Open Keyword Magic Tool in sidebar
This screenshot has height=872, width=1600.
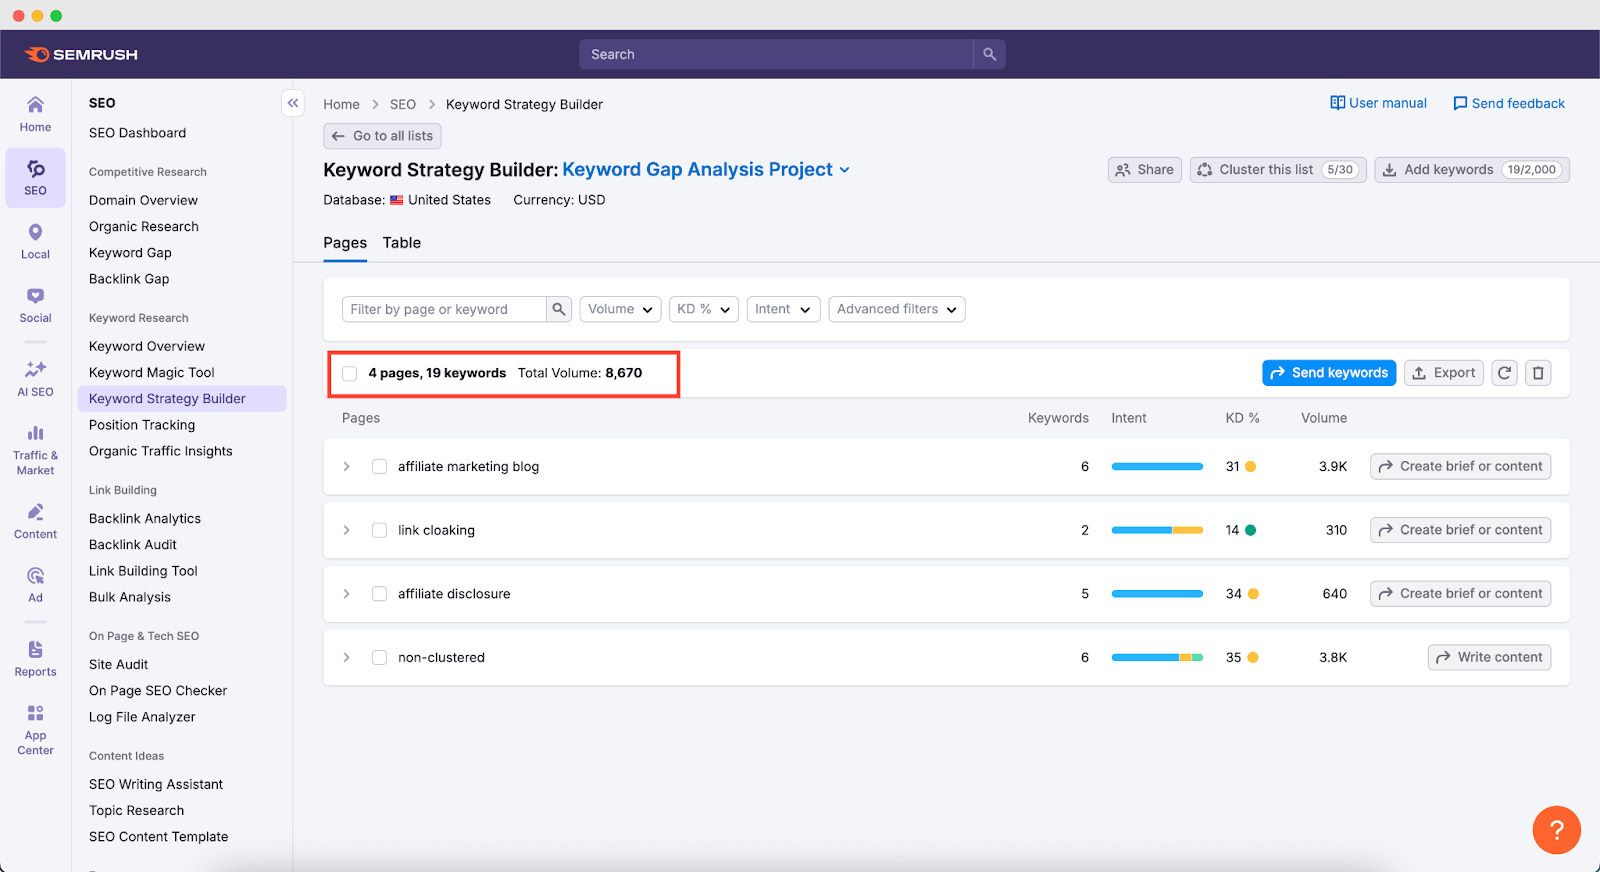152,372
